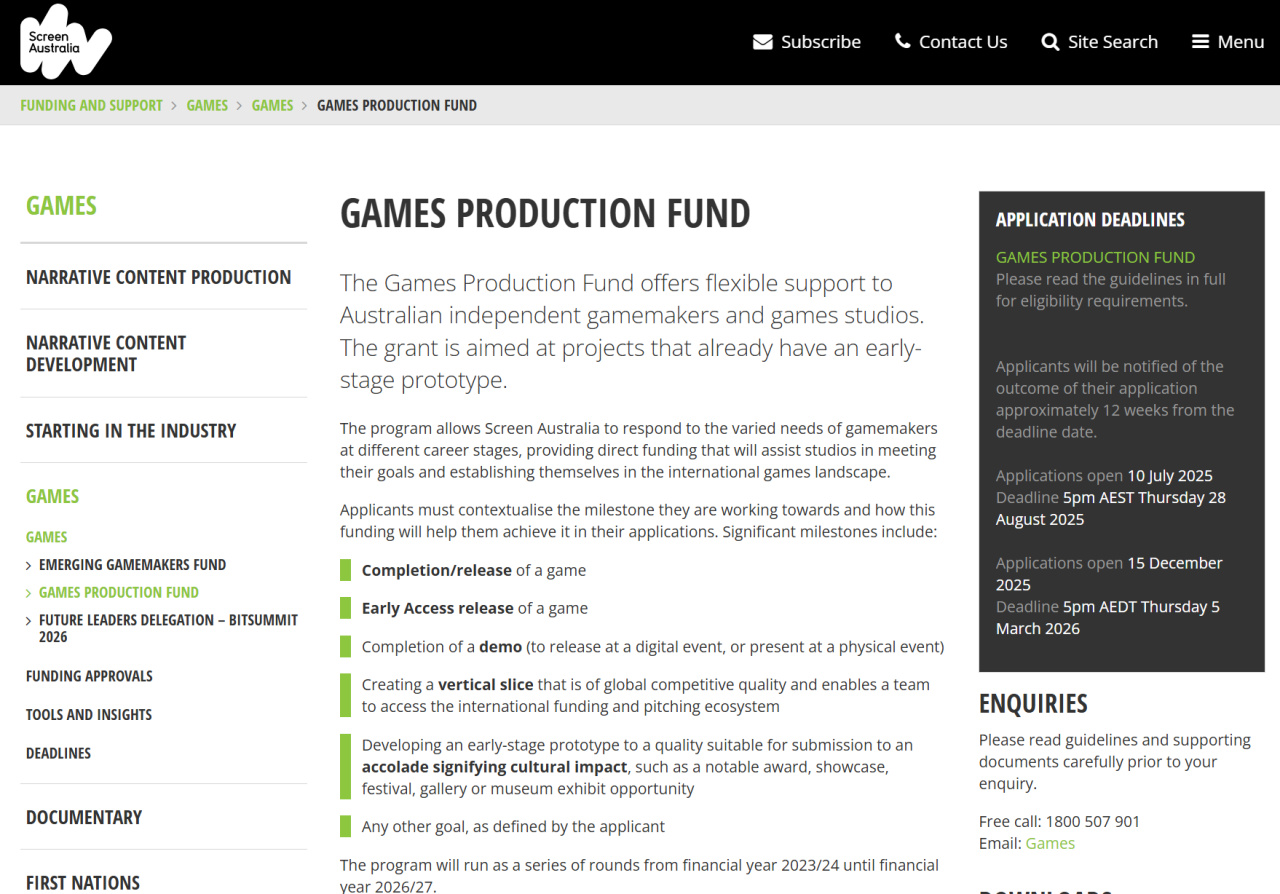Click the Site Search magnifier icon
This screenshot has height=894, width=1280.
point(1050,42)
